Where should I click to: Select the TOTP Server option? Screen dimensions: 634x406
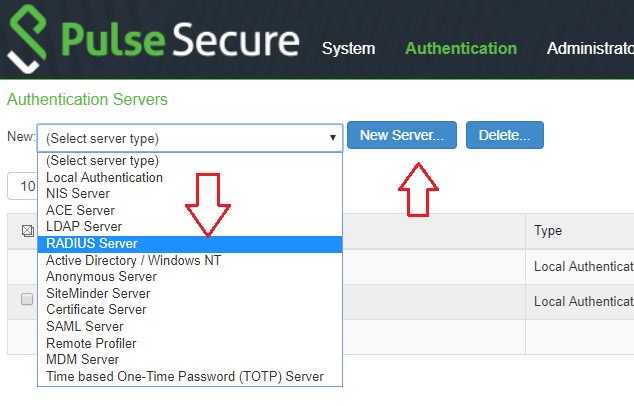click(x=186, y=376)
